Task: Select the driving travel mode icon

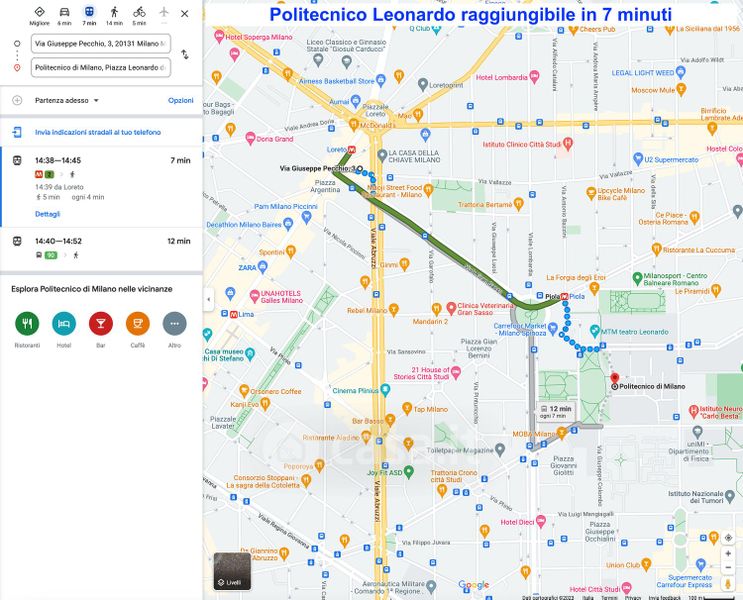Action: click(64, 12)
